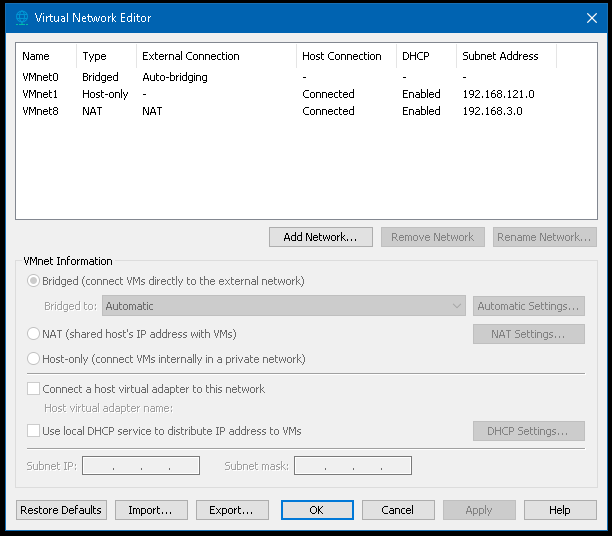Choose the NAT radio option
Screen dimensions: 612x536
[x=34, y=334]
